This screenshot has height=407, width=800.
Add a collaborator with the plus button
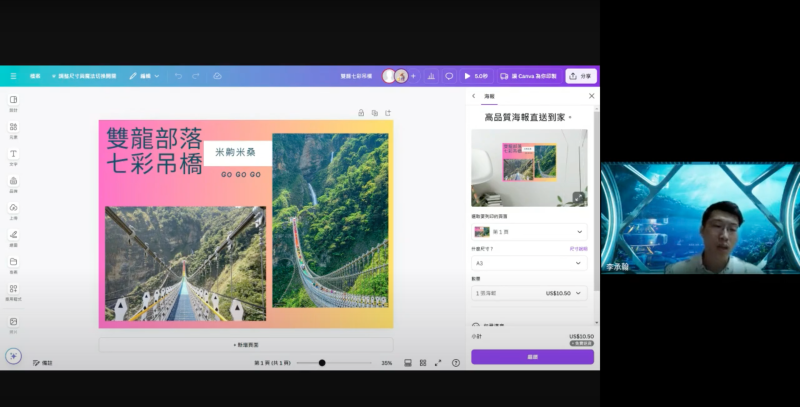[x=413, y=76]
